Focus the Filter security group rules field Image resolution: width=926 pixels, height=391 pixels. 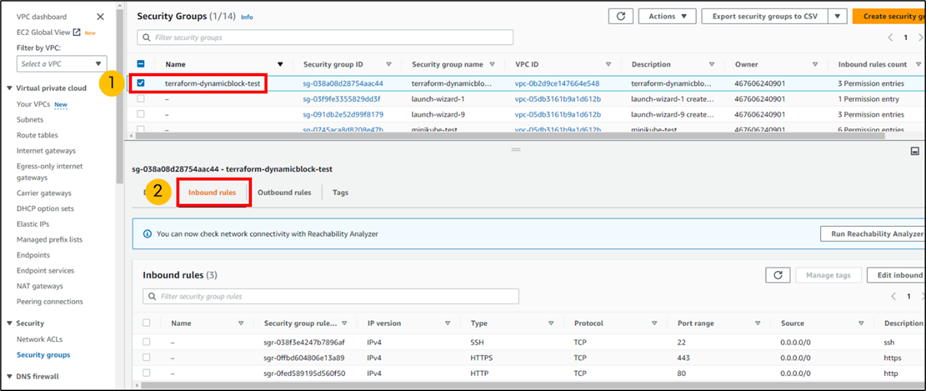[x=331, y=296]
